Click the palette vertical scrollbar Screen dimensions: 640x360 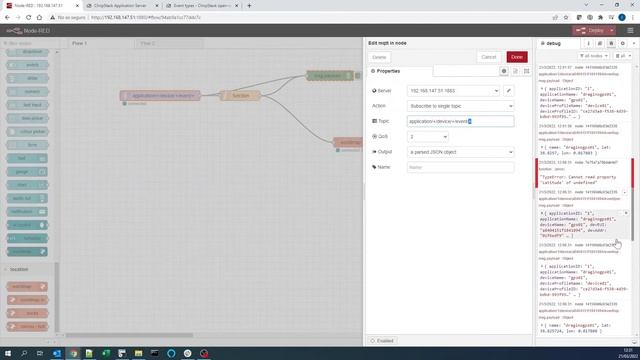click(x=57, y=296)
